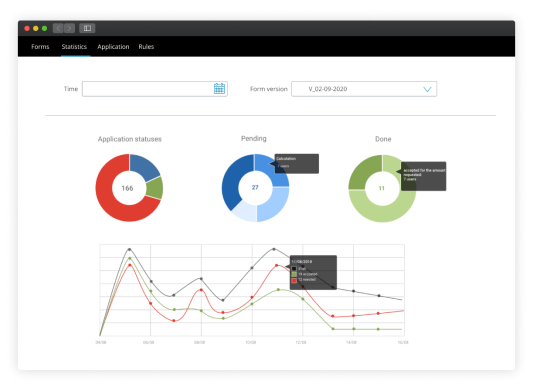Click the Done chart title

[383, 139]
